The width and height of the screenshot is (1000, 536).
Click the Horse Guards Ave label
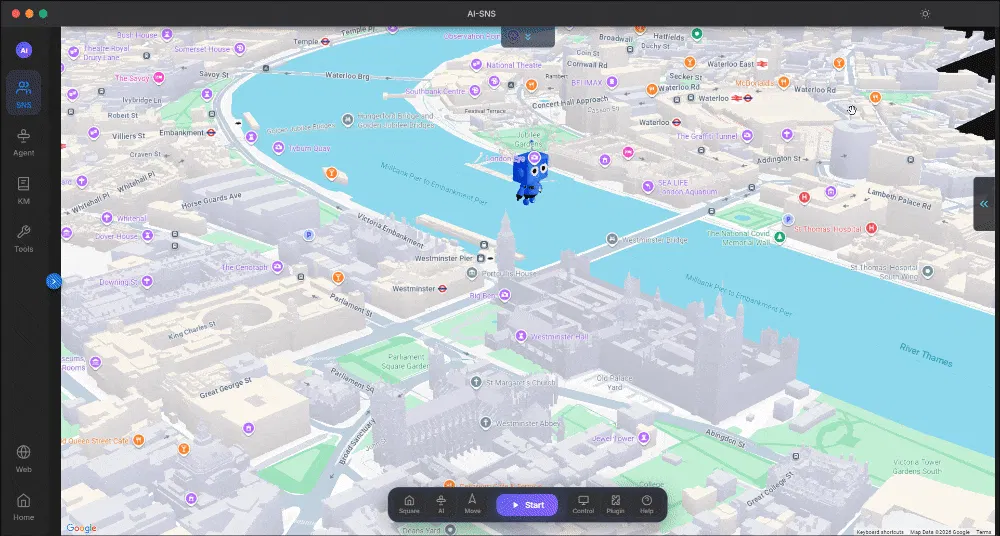[212, 200]
